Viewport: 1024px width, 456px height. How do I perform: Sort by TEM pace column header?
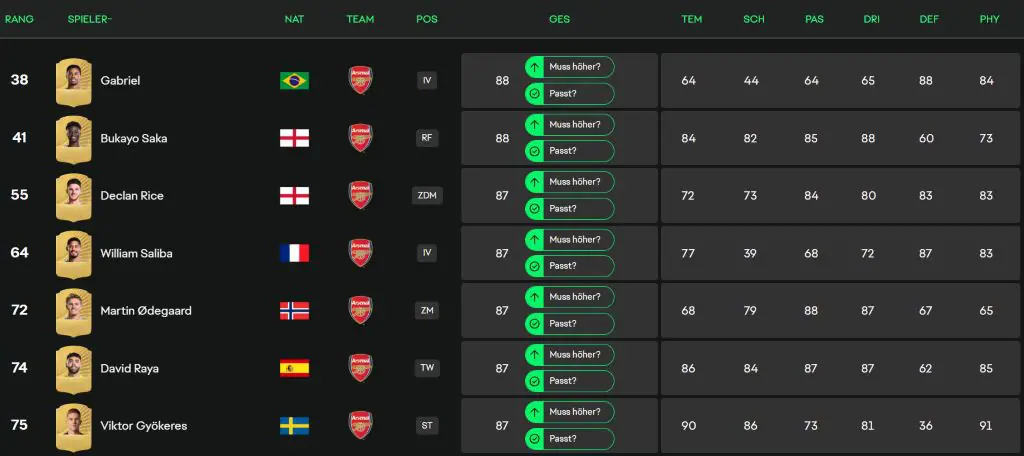click(691, 19)
